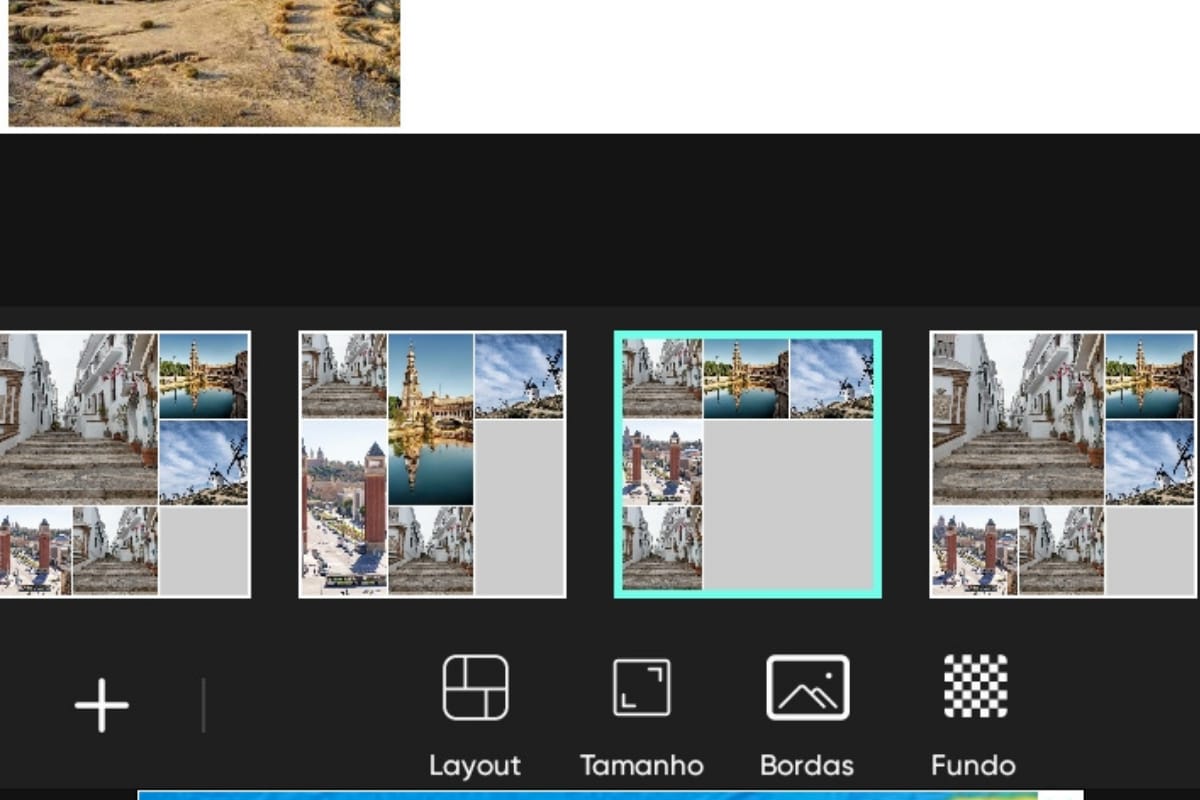Image resolution: width=1200 pixels, height=800 pixels.
Task: Tap the plus icon to add photos
Action: pos(101,705)
